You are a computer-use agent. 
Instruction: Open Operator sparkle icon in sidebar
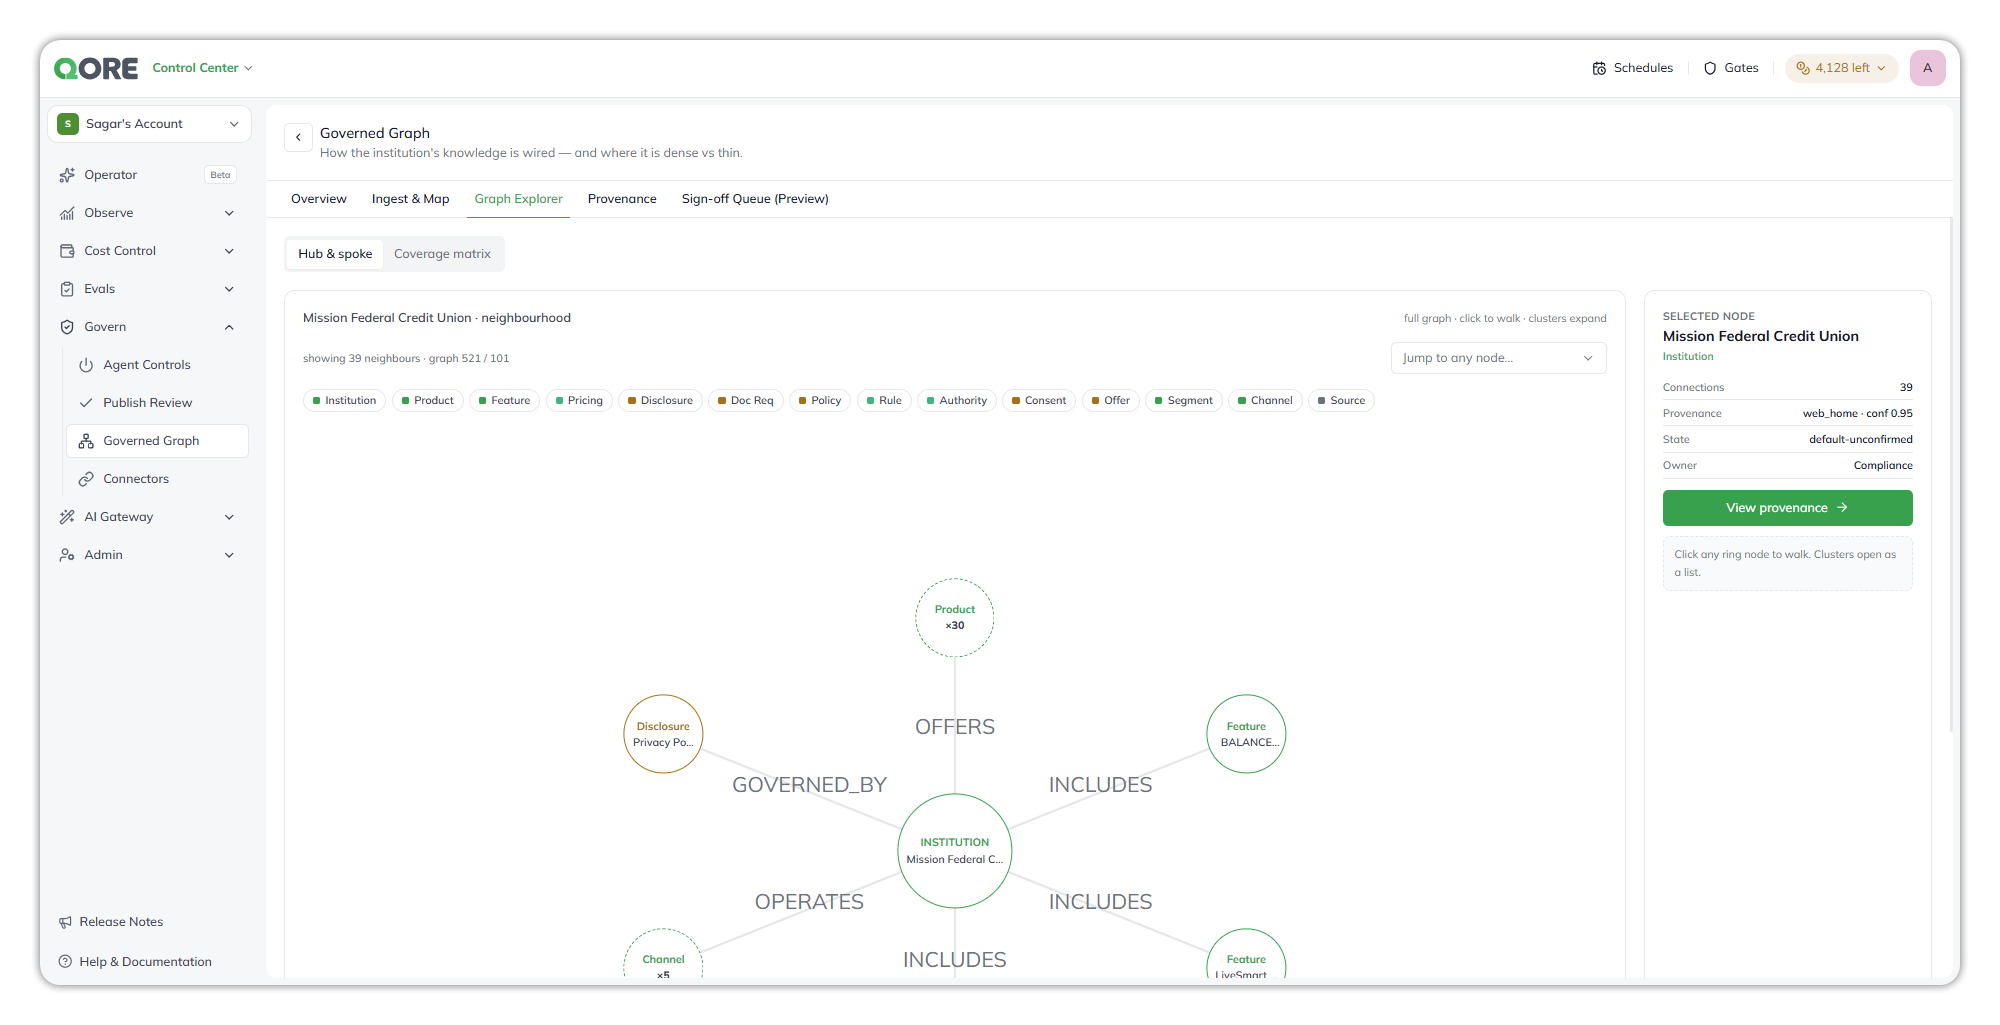(x=67, y=175)
